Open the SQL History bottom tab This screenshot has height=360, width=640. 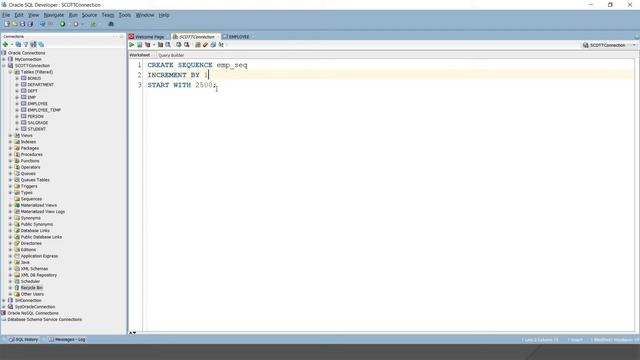pyautogui.click(x=24, y=340)
